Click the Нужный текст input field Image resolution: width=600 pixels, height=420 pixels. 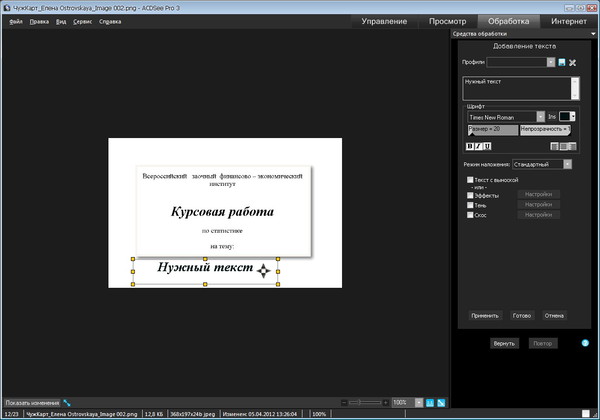[517, 88]
